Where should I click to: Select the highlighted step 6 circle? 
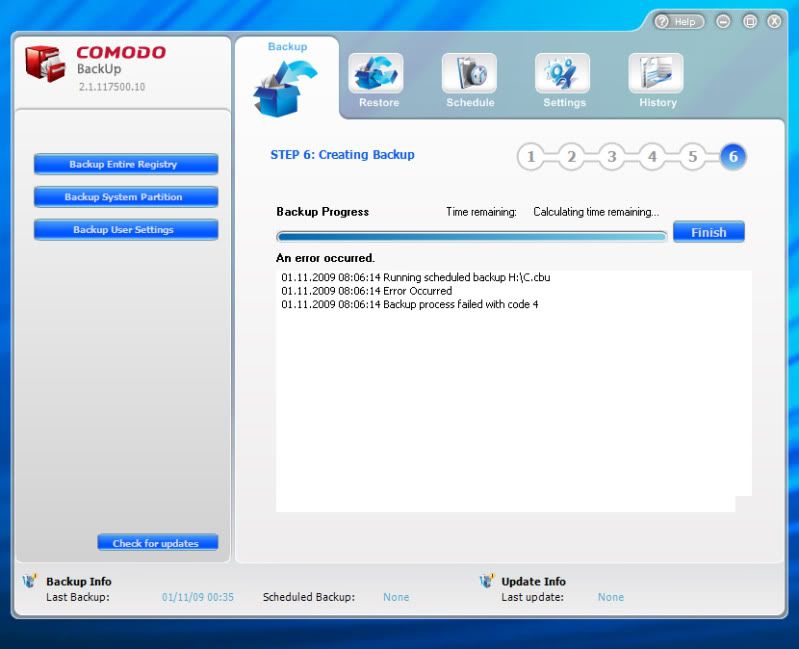(x=733, y=156)
